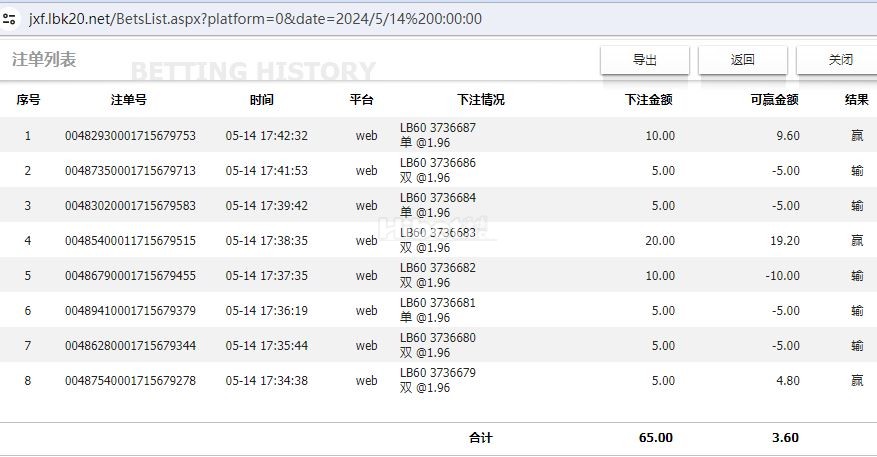Select the 平台 column header

(361, 100)
